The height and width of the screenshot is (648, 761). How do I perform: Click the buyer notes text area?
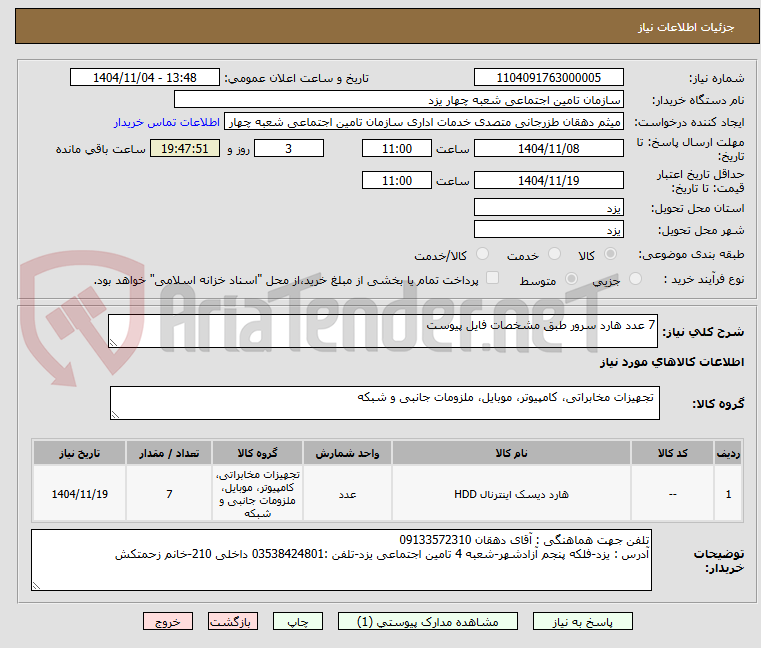click(x=341, y=560)
